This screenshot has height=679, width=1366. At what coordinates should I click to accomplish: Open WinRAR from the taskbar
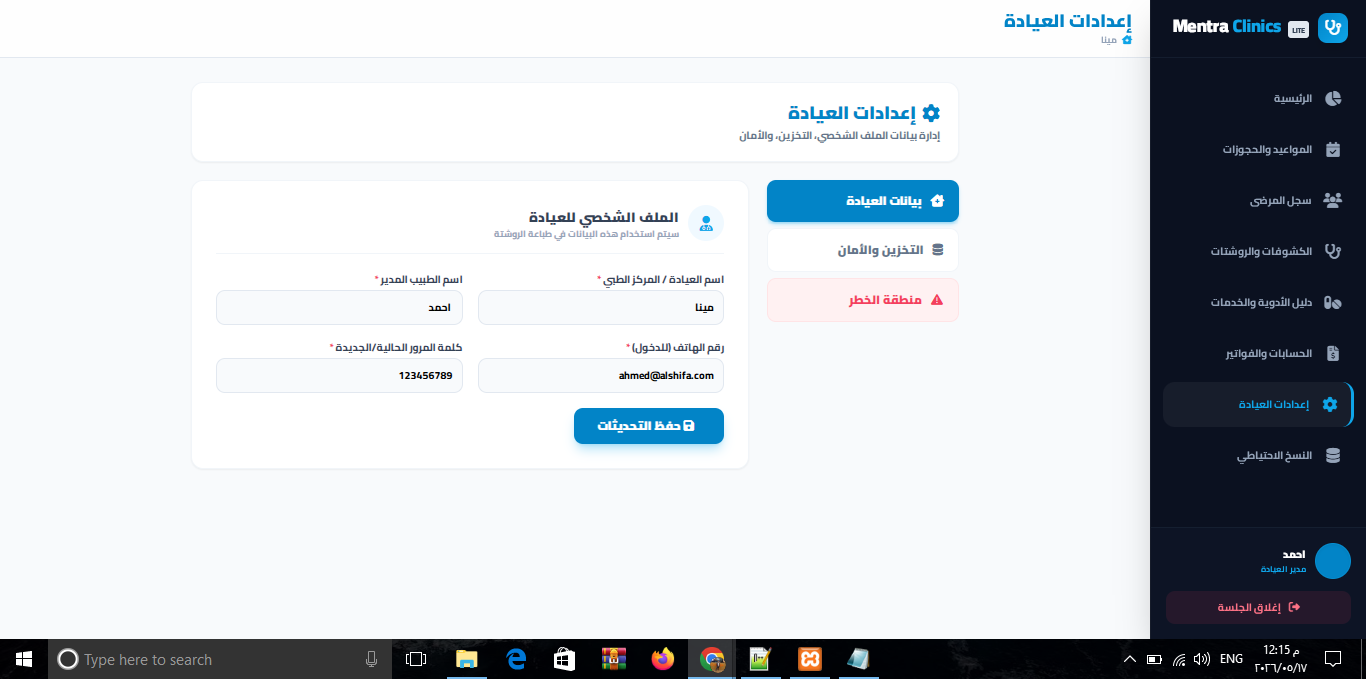pyautogui.click(x=613, y=659)
